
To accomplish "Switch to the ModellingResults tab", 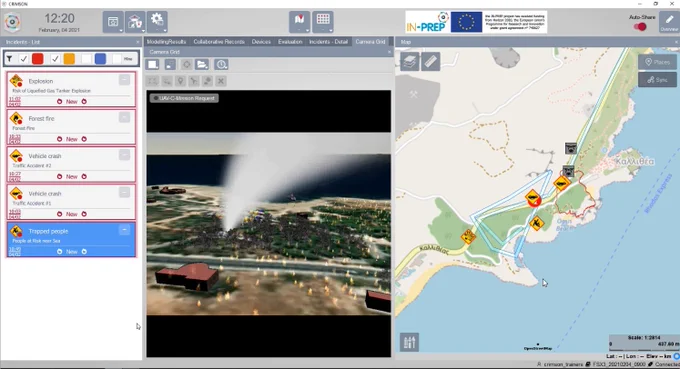I will click(x=166, y=42).
